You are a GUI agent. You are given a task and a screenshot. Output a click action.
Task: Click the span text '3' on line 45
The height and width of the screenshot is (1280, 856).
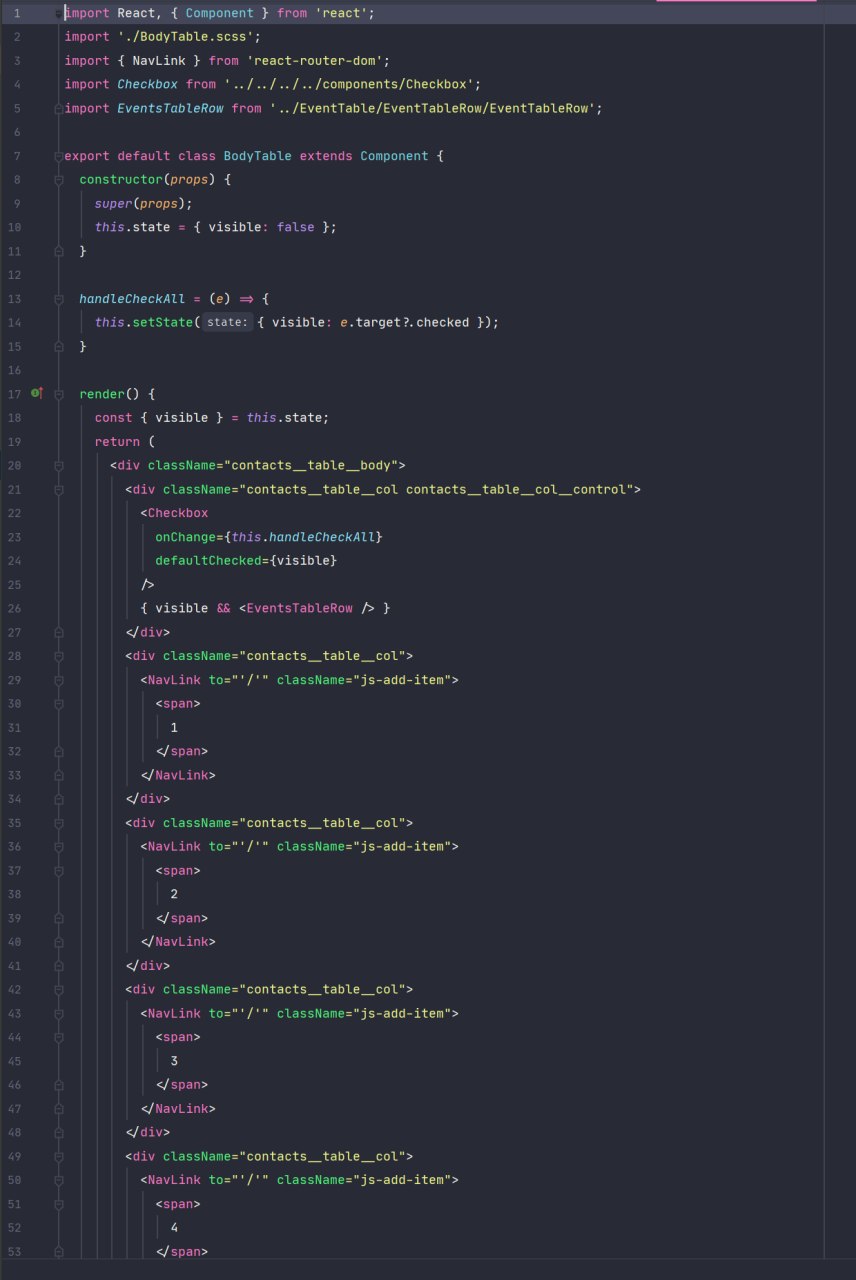point(175,1061)
